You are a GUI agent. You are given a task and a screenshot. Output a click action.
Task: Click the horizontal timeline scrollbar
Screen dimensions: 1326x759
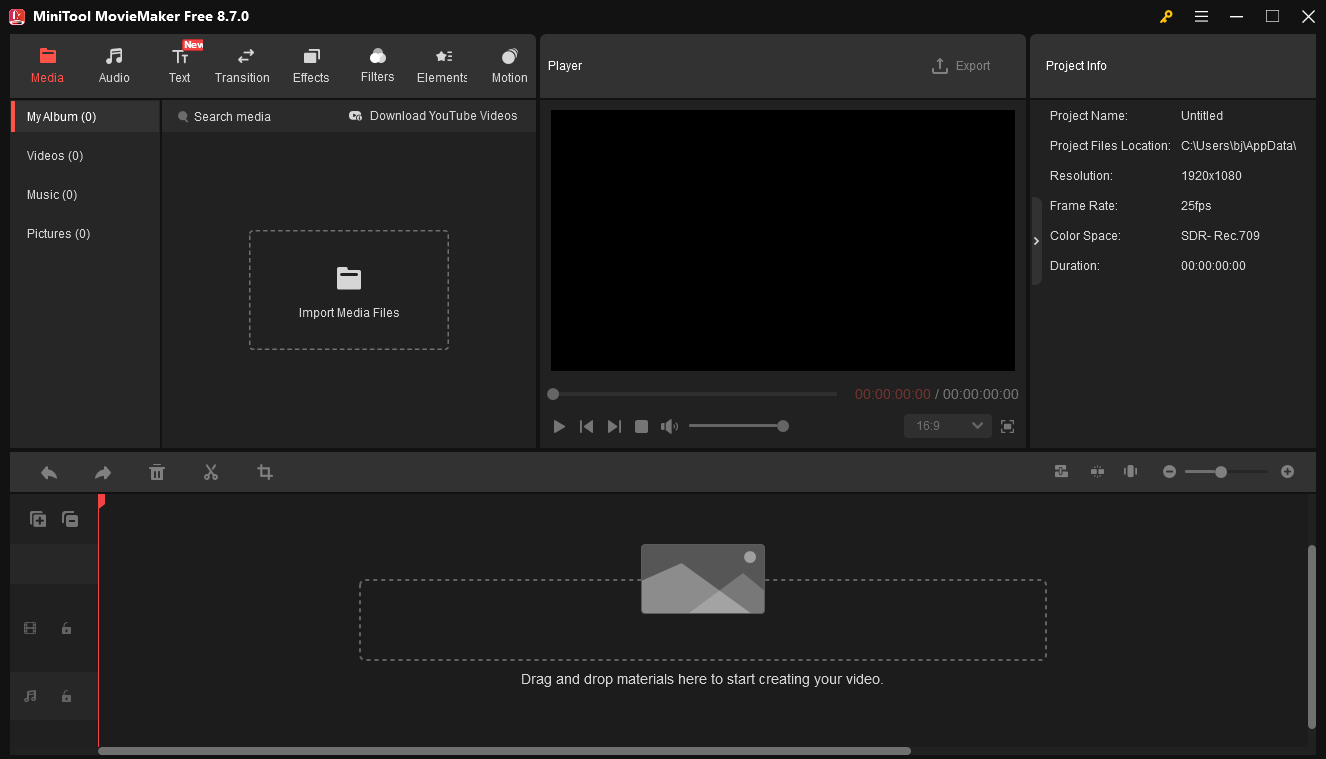coord(504,751)
